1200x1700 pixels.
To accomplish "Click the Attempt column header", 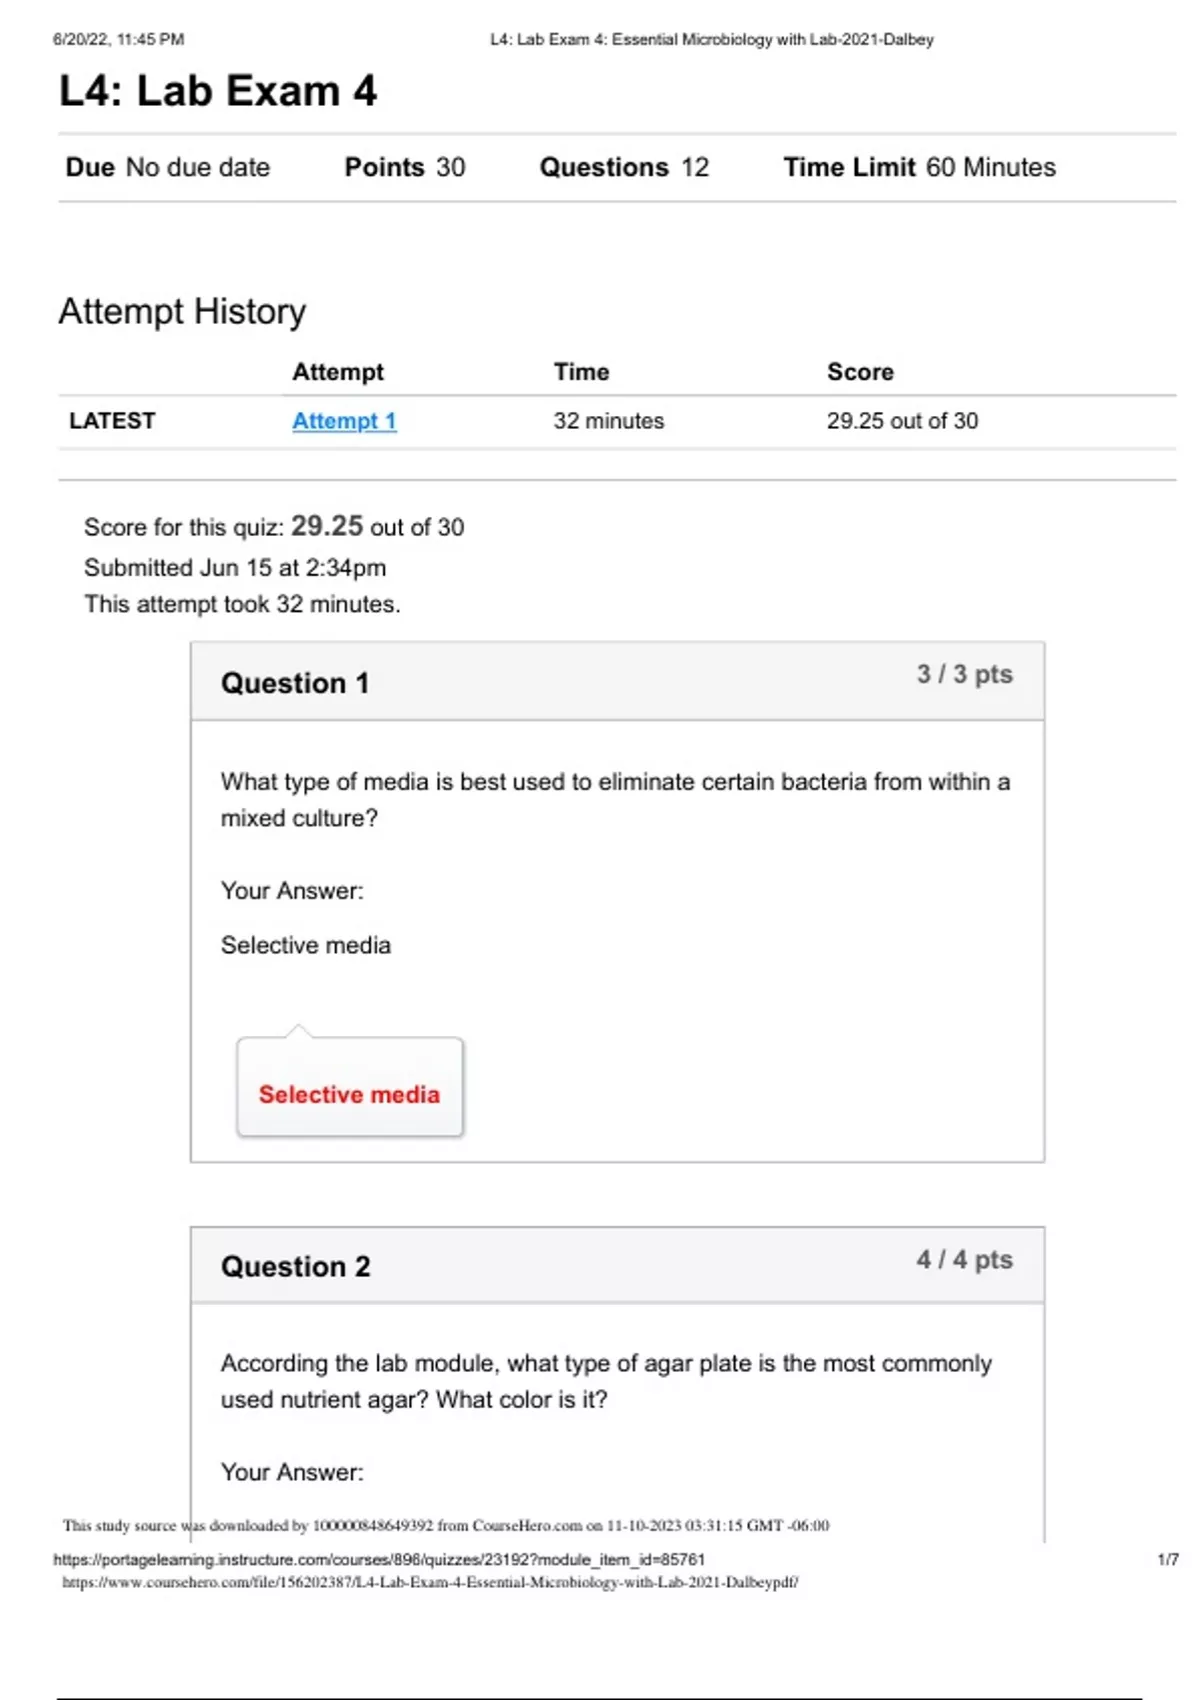I will (337, 372).
